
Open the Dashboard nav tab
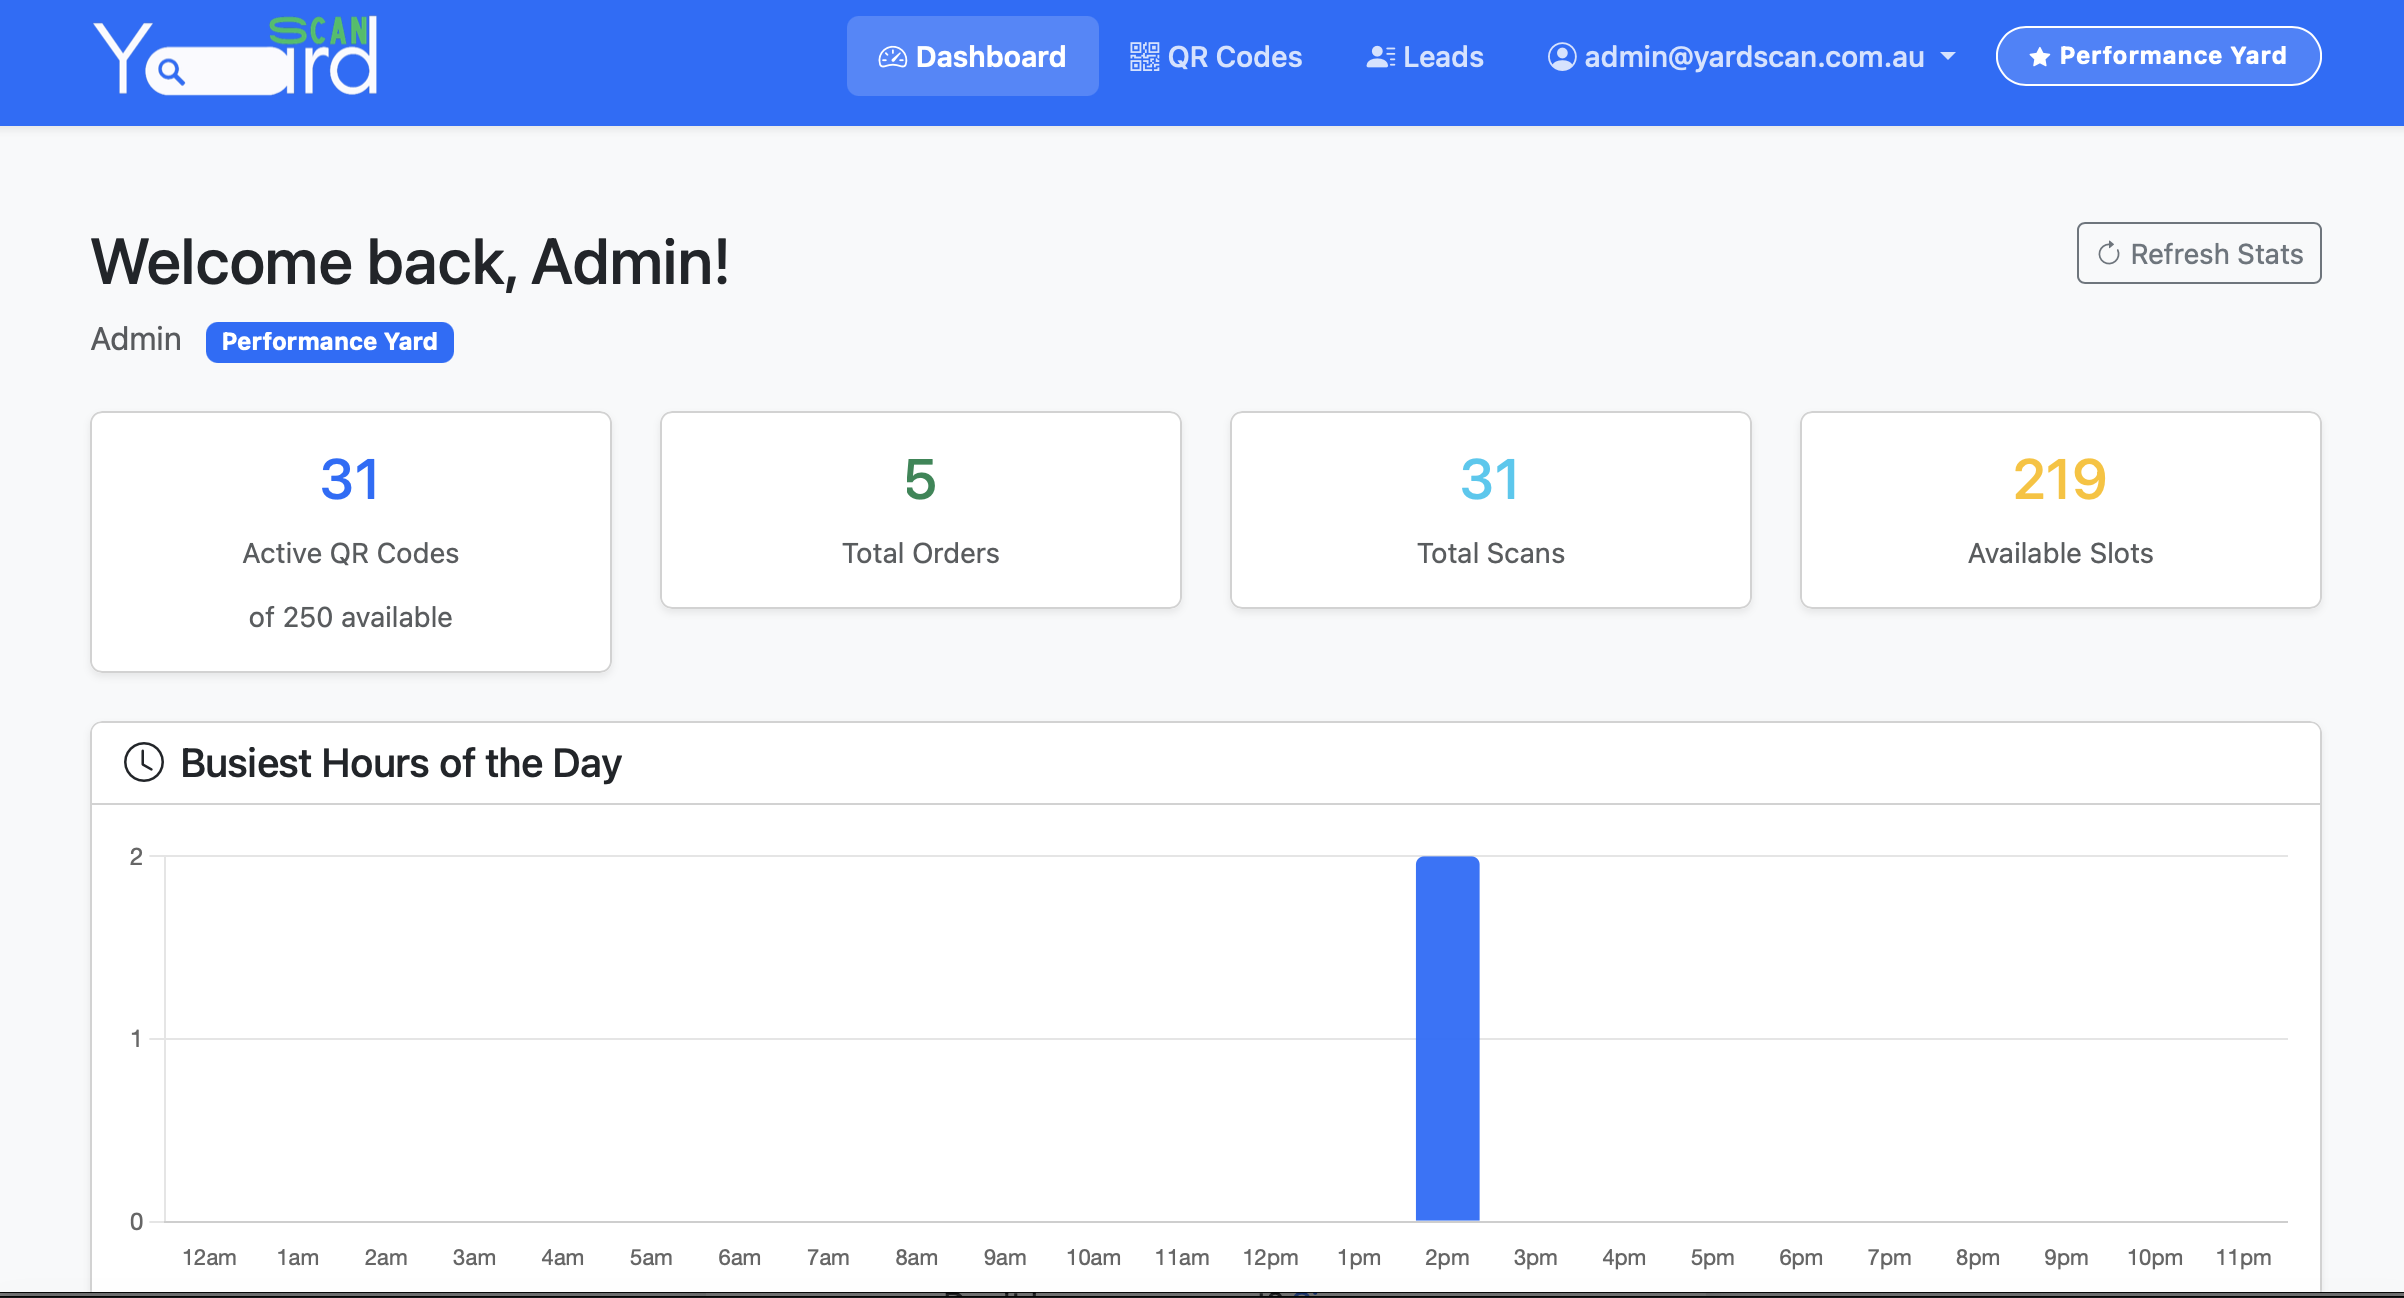point(972,56)
